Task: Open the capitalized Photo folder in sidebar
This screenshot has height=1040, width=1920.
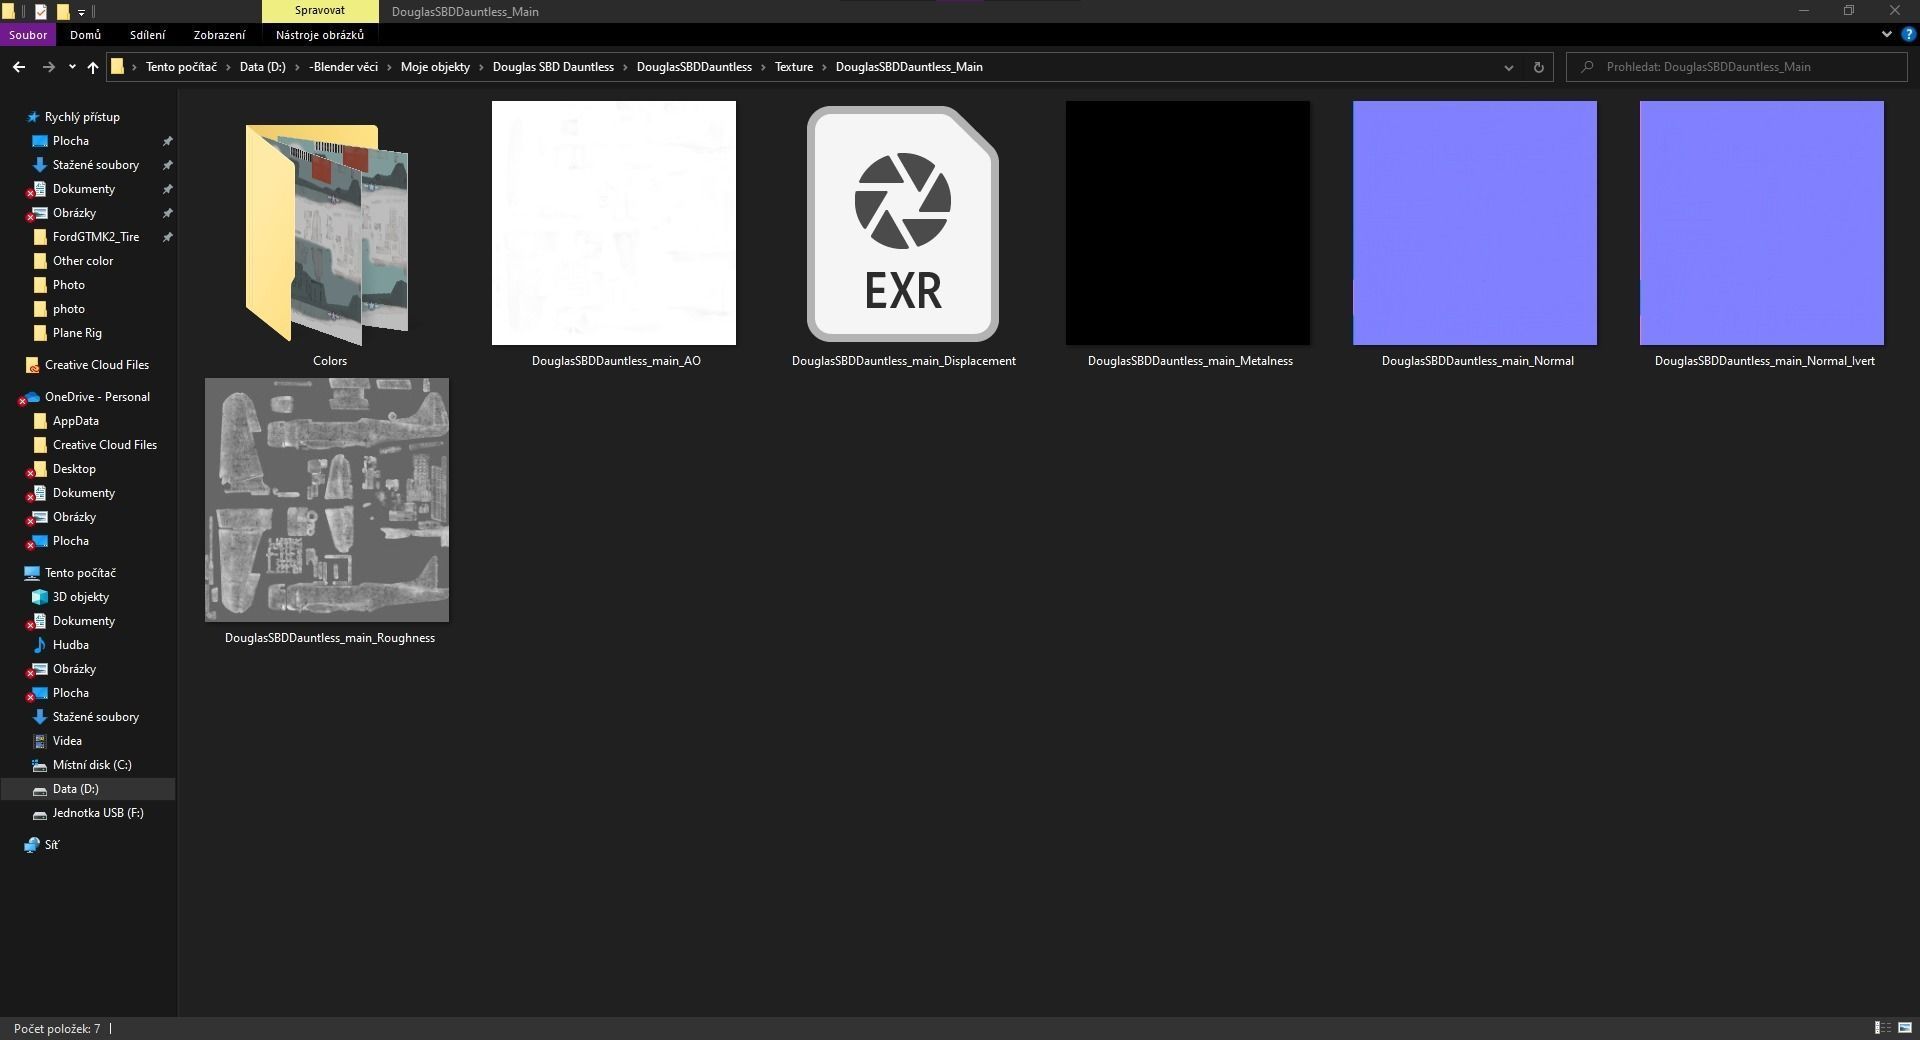Action: coord(68,285)
